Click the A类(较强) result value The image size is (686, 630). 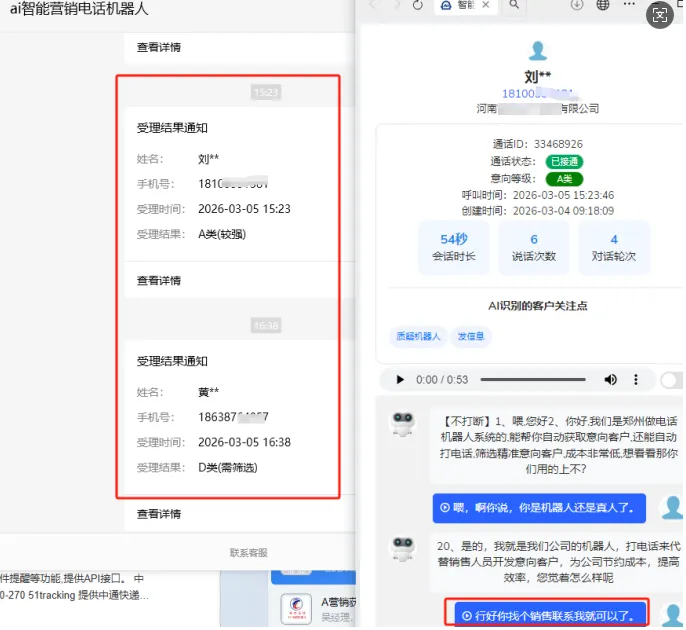pyautogui.click(x=222, y=234)
